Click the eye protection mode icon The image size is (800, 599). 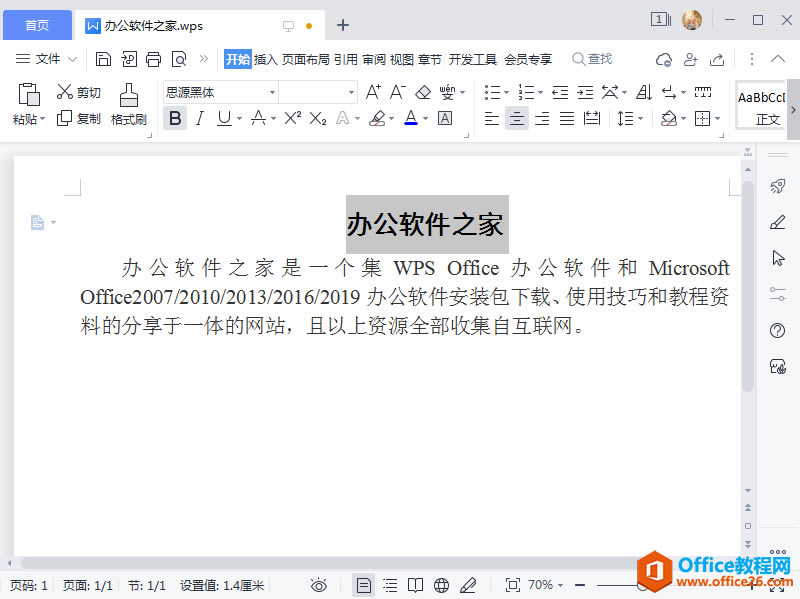pyautogui.click(x=319, y=584)
